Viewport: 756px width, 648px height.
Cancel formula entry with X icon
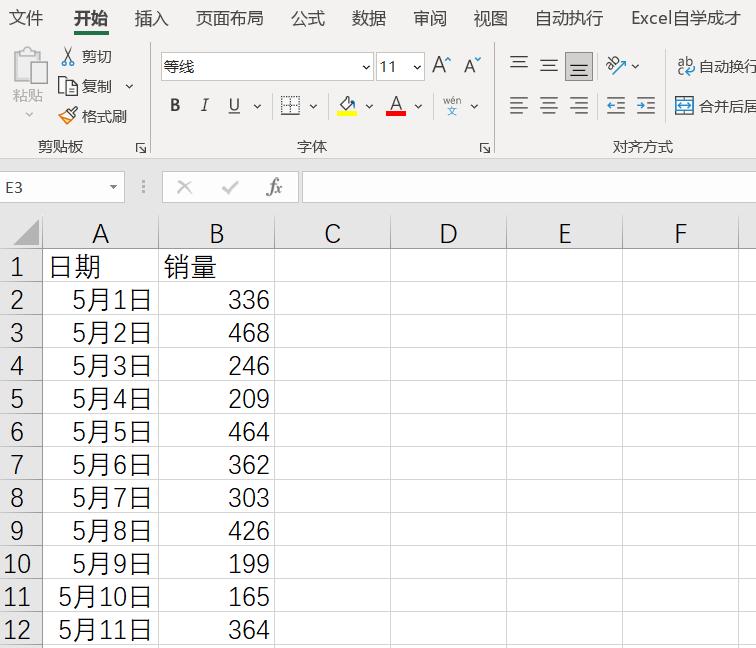coord(185,187)
